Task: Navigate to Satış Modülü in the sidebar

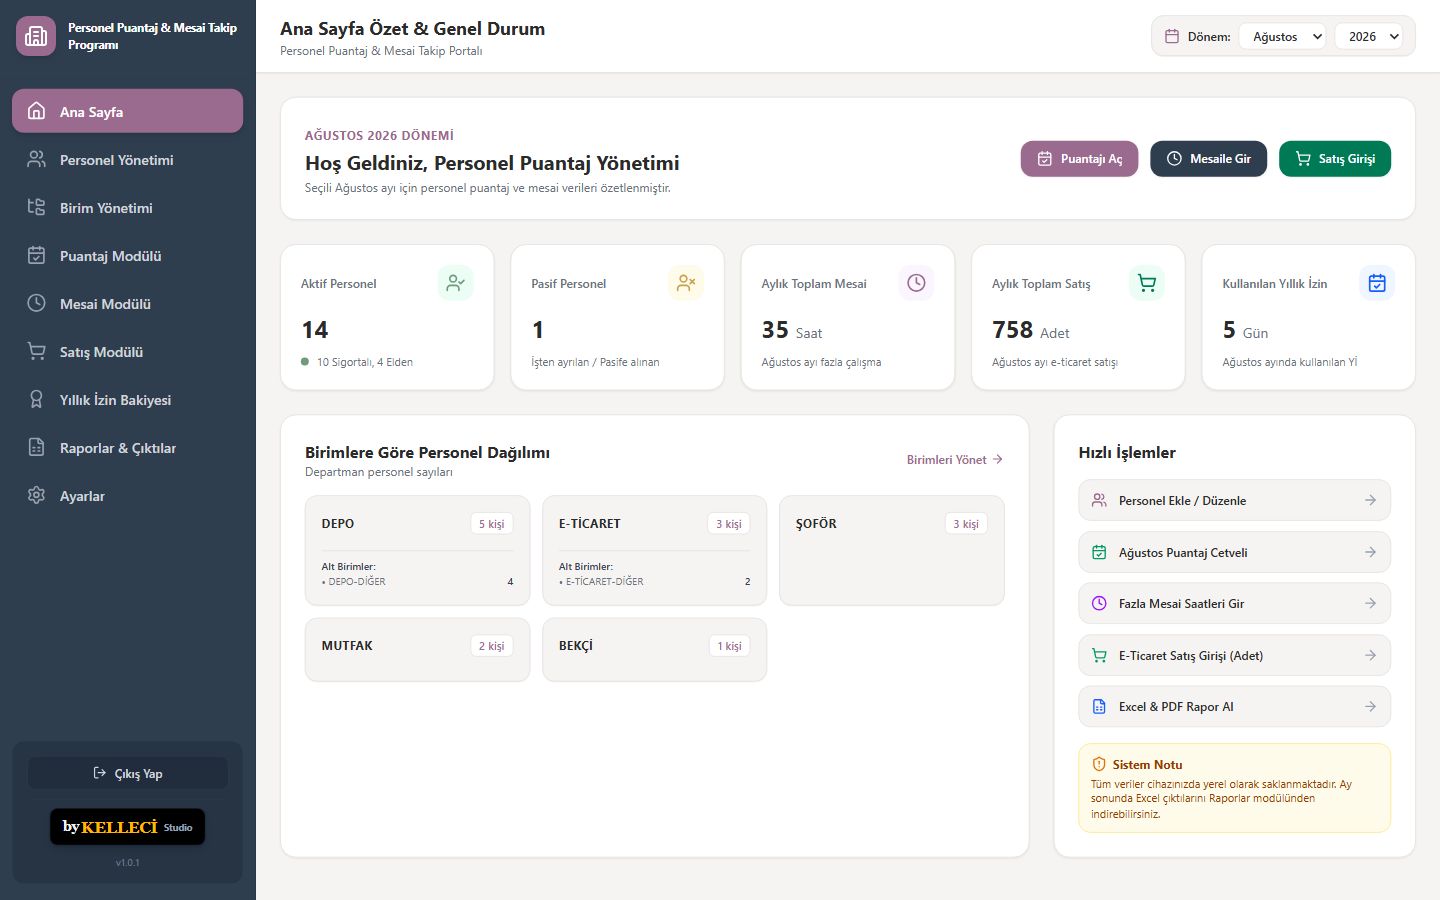Action: [x=127, y=351]
